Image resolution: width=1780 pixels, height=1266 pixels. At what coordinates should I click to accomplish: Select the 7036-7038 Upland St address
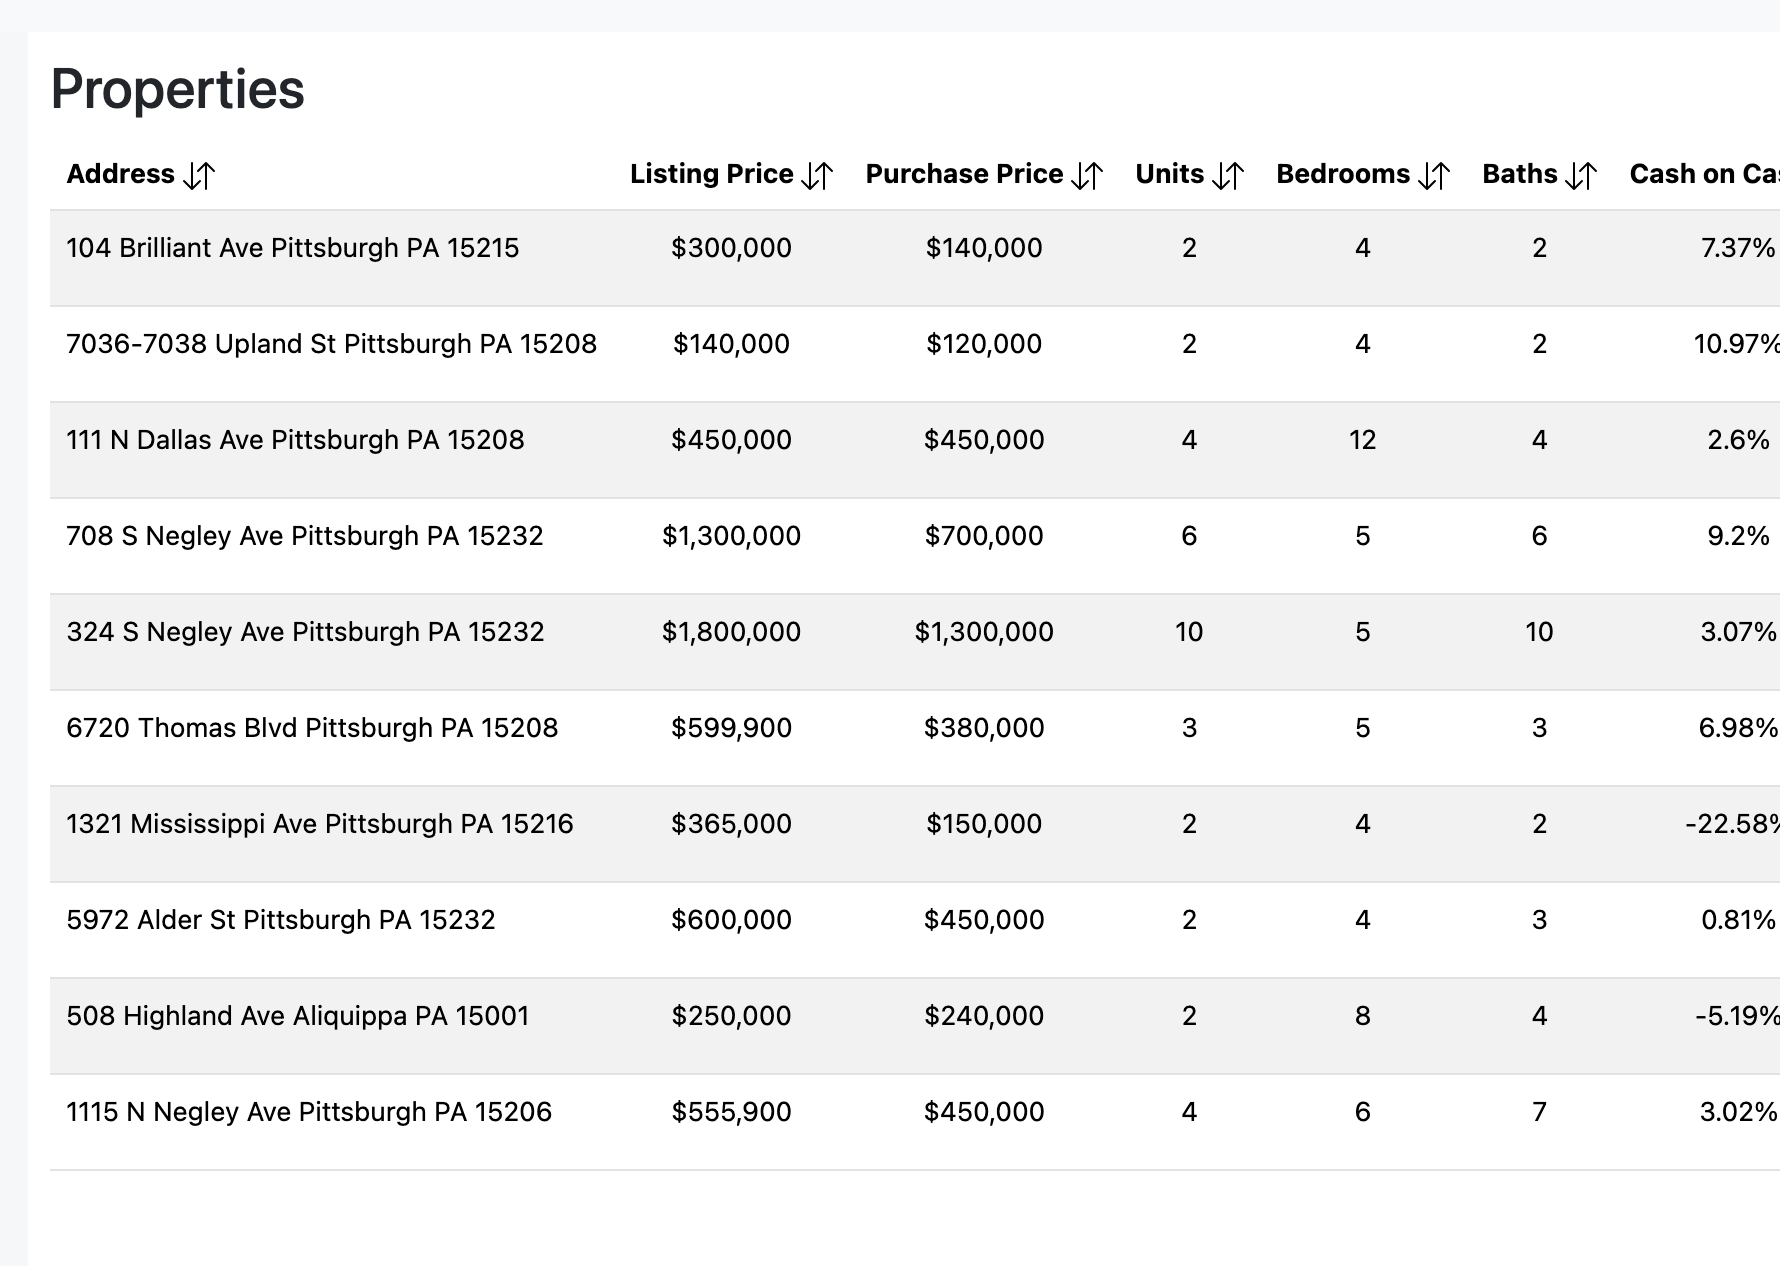[331, 344]
